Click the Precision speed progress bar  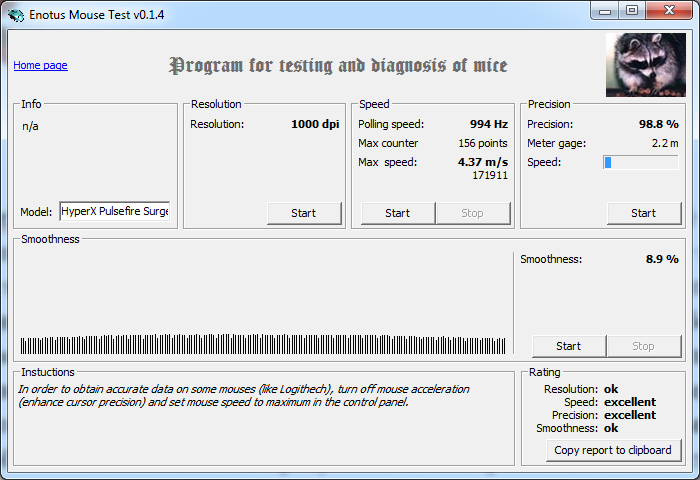click(x=641, y=163)
